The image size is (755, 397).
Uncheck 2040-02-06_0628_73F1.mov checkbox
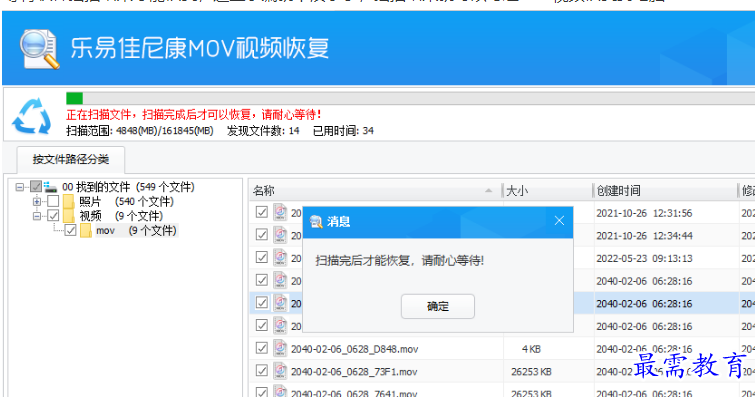click(x=261, y=371)
